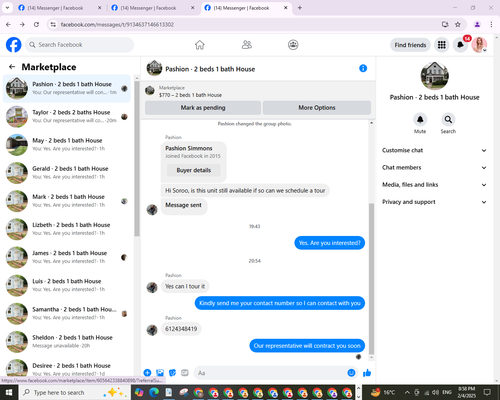Viewport: 500px width, 400px height.
Task: Open the James - 2 beds 1 bath House chat
Action: point(67,257)
